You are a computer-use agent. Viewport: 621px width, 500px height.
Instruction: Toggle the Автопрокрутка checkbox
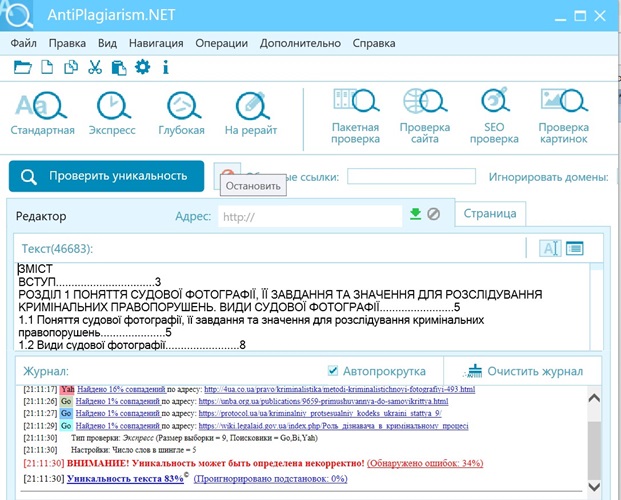coord(333,371)
